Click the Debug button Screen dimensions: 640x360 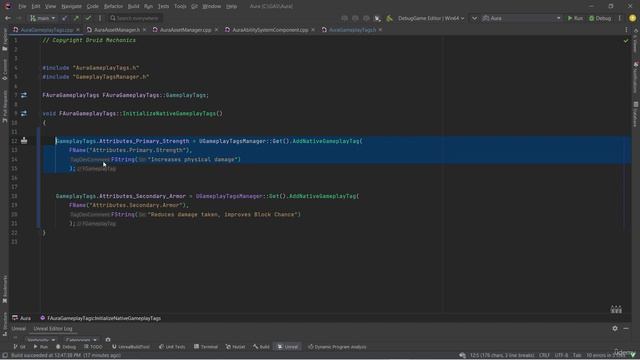click(600, 18)
